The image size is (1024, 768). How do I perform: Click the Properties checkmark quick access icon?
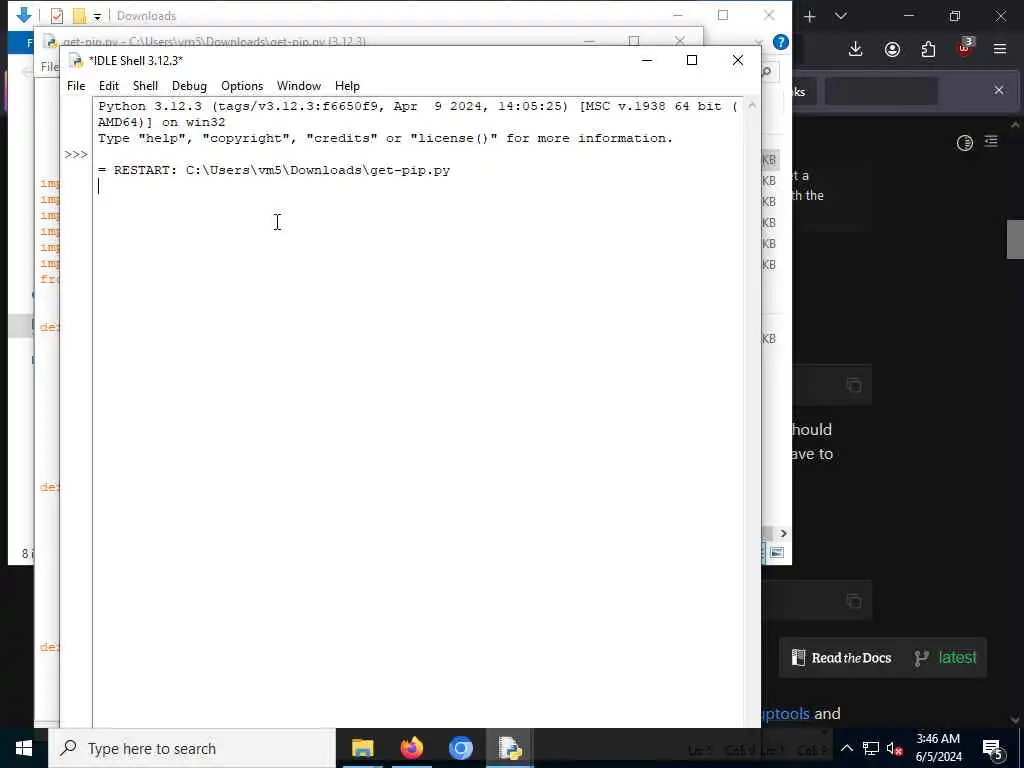57,16
